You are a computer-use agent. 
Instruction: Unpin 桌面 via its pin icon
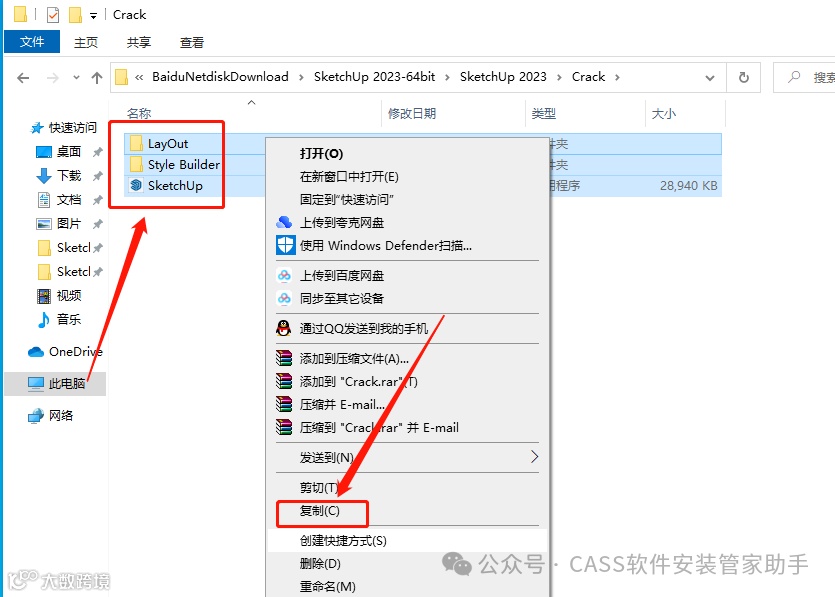pos(97,152)
